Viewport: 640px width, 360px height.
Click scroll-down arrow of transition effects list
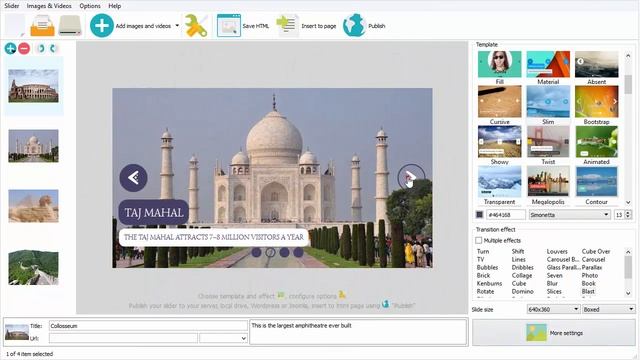(x=628, y=293)
